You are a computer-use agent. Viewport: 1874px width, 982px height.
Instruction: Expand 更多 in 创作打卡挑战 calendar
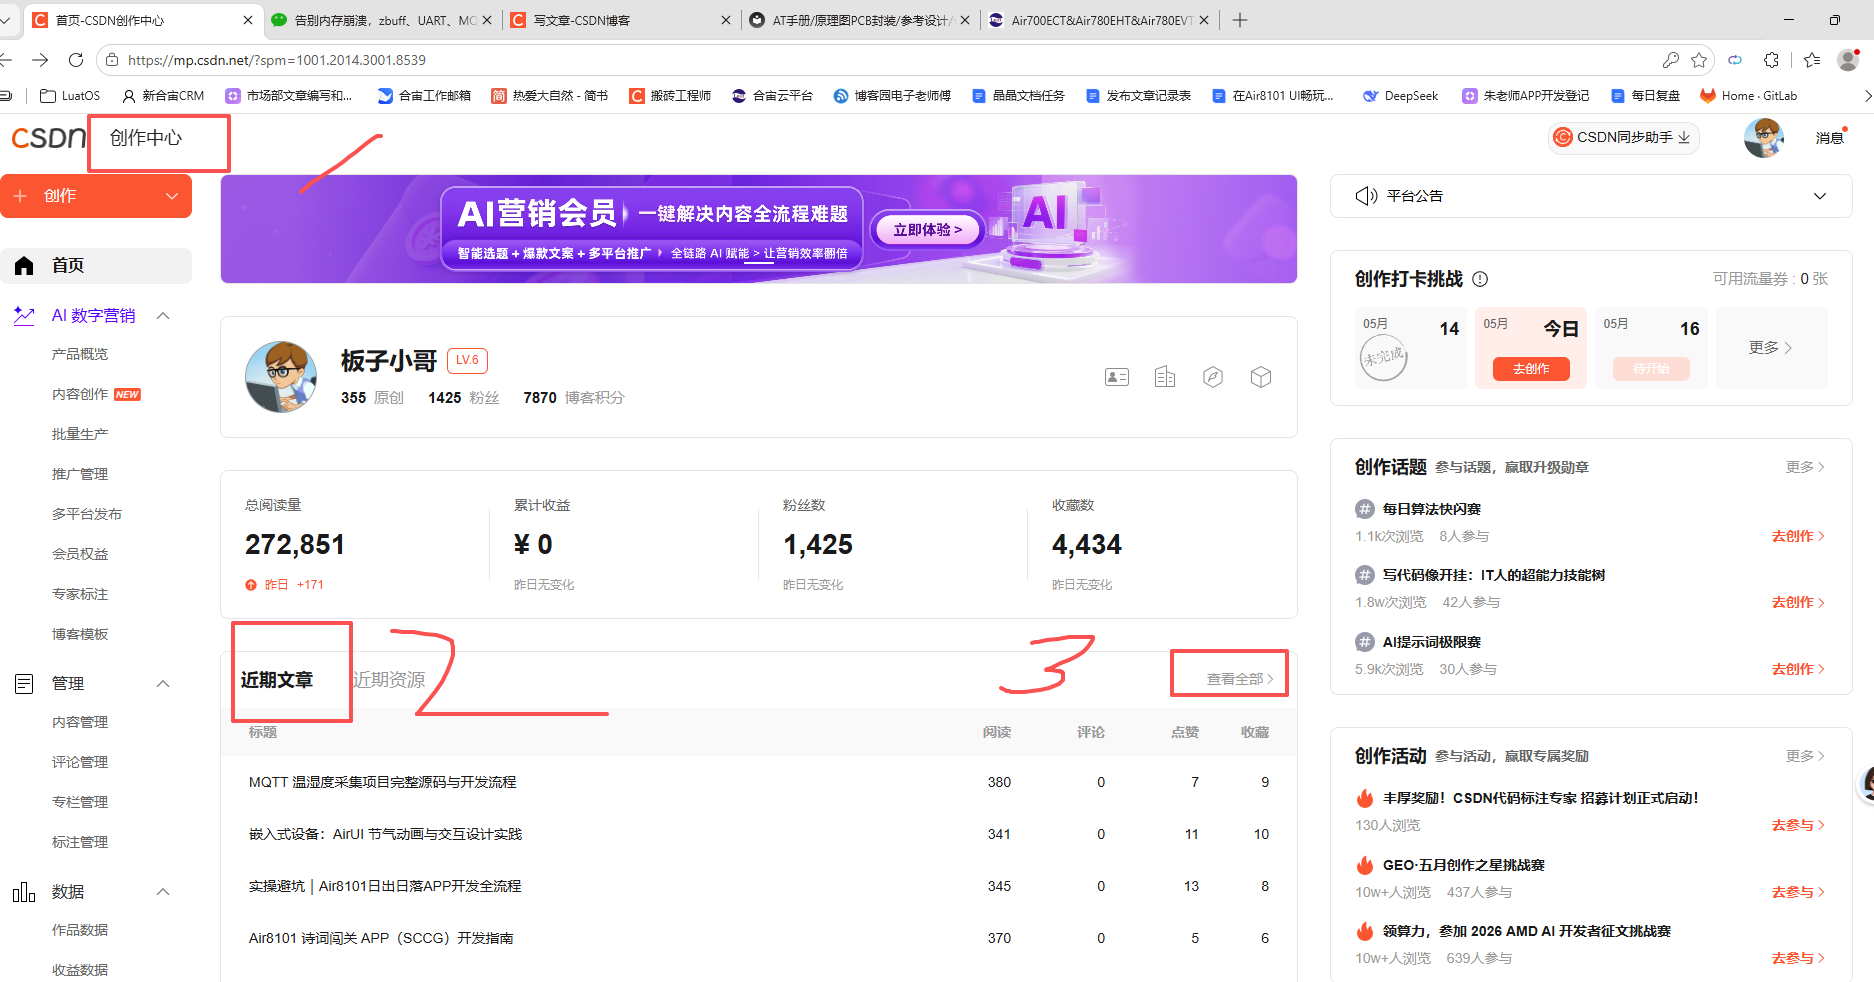[1770, 347]
